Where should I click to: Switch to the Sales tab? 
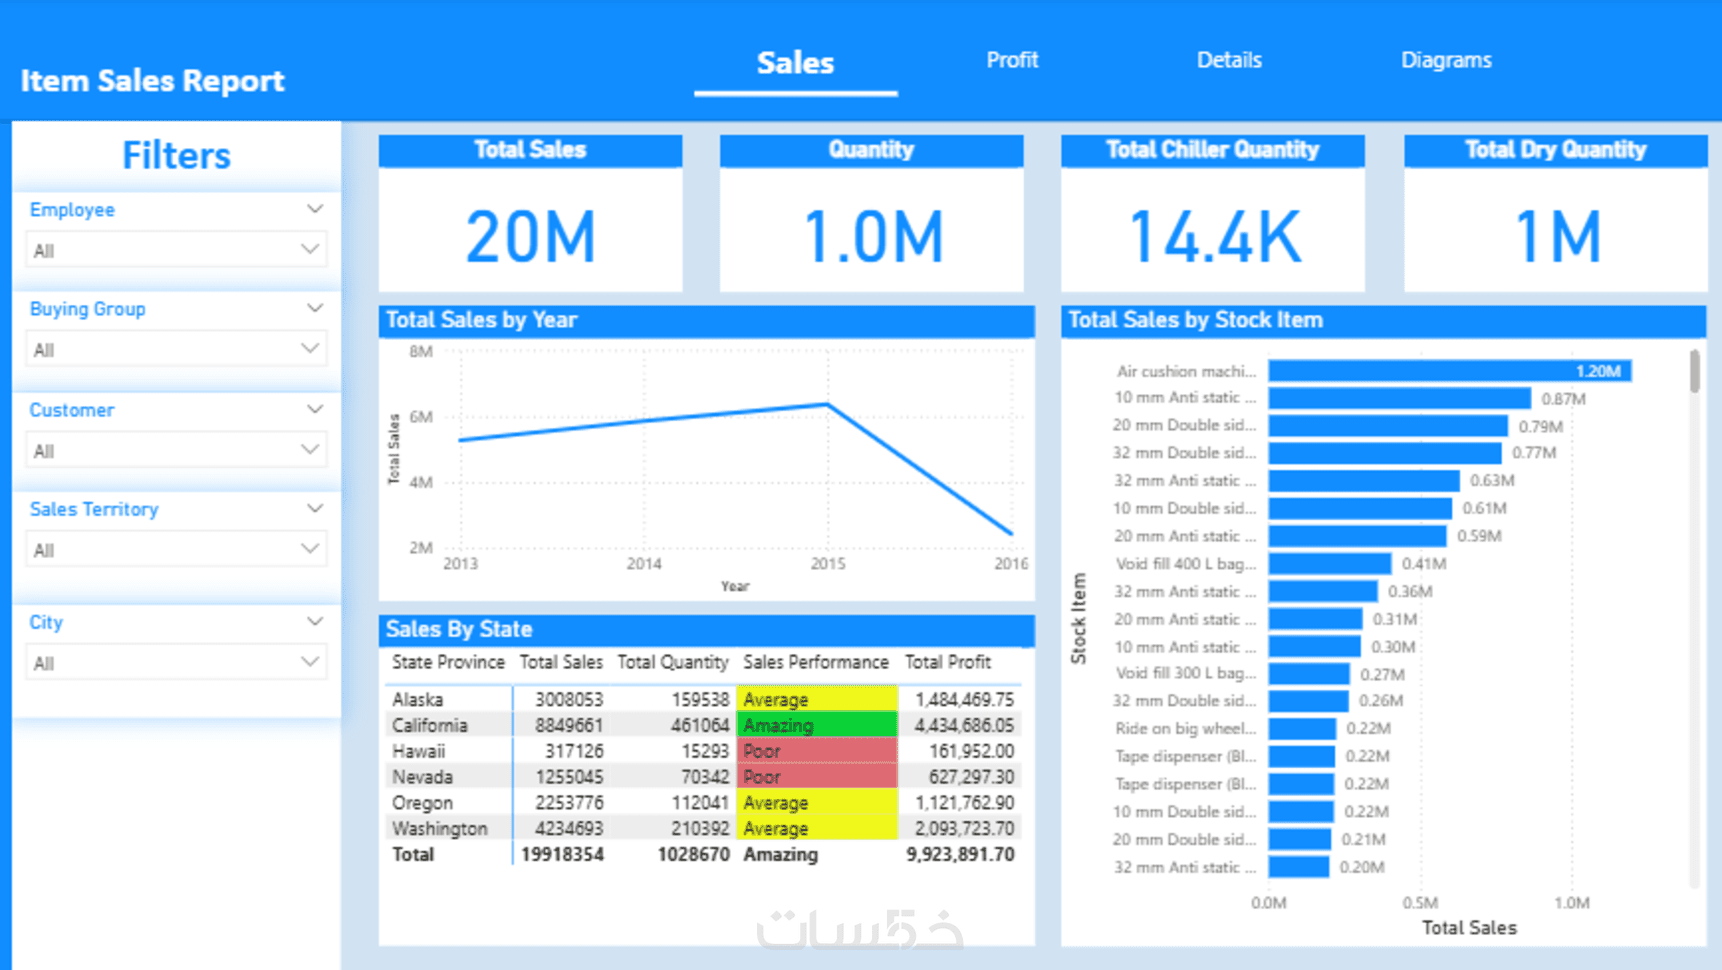tap(795, 63)
